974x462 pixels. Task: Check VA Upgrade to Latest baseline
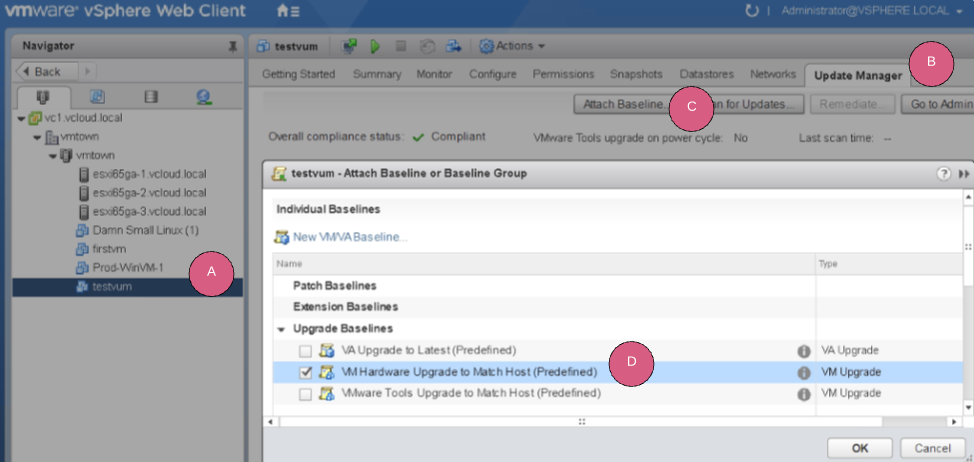pos(305,351)
